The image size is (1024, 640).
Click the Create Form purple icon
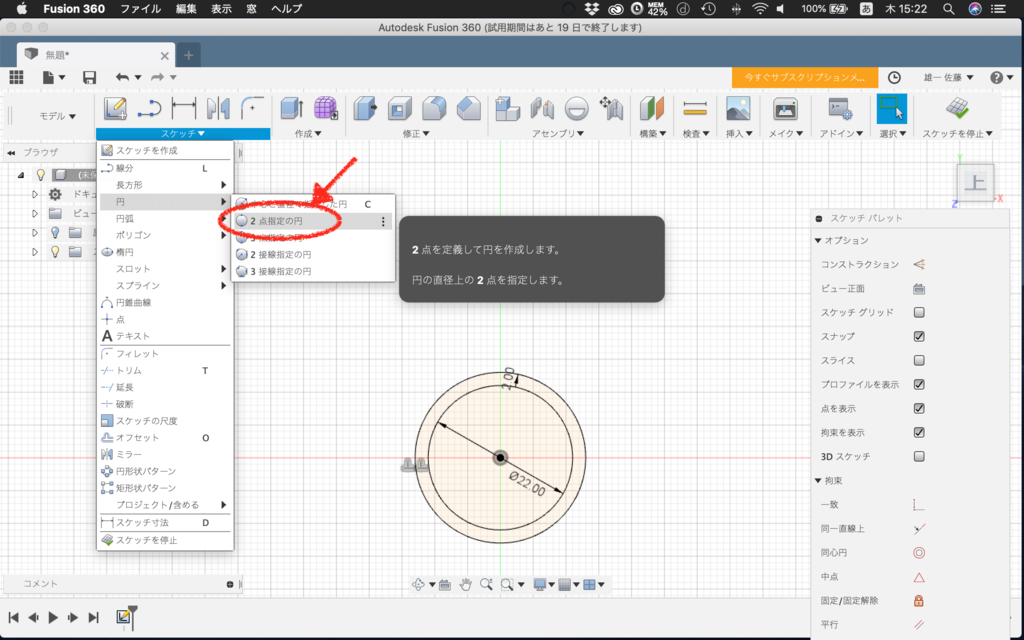coord(325,108)
